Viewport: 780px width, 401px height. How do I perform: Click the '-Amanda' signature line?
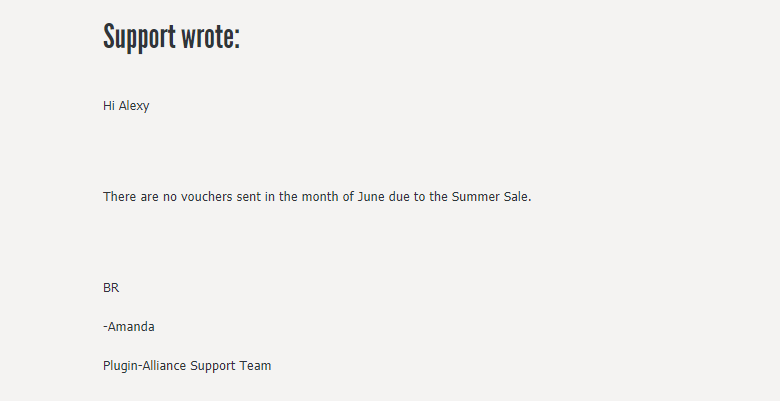coord(129,327)
